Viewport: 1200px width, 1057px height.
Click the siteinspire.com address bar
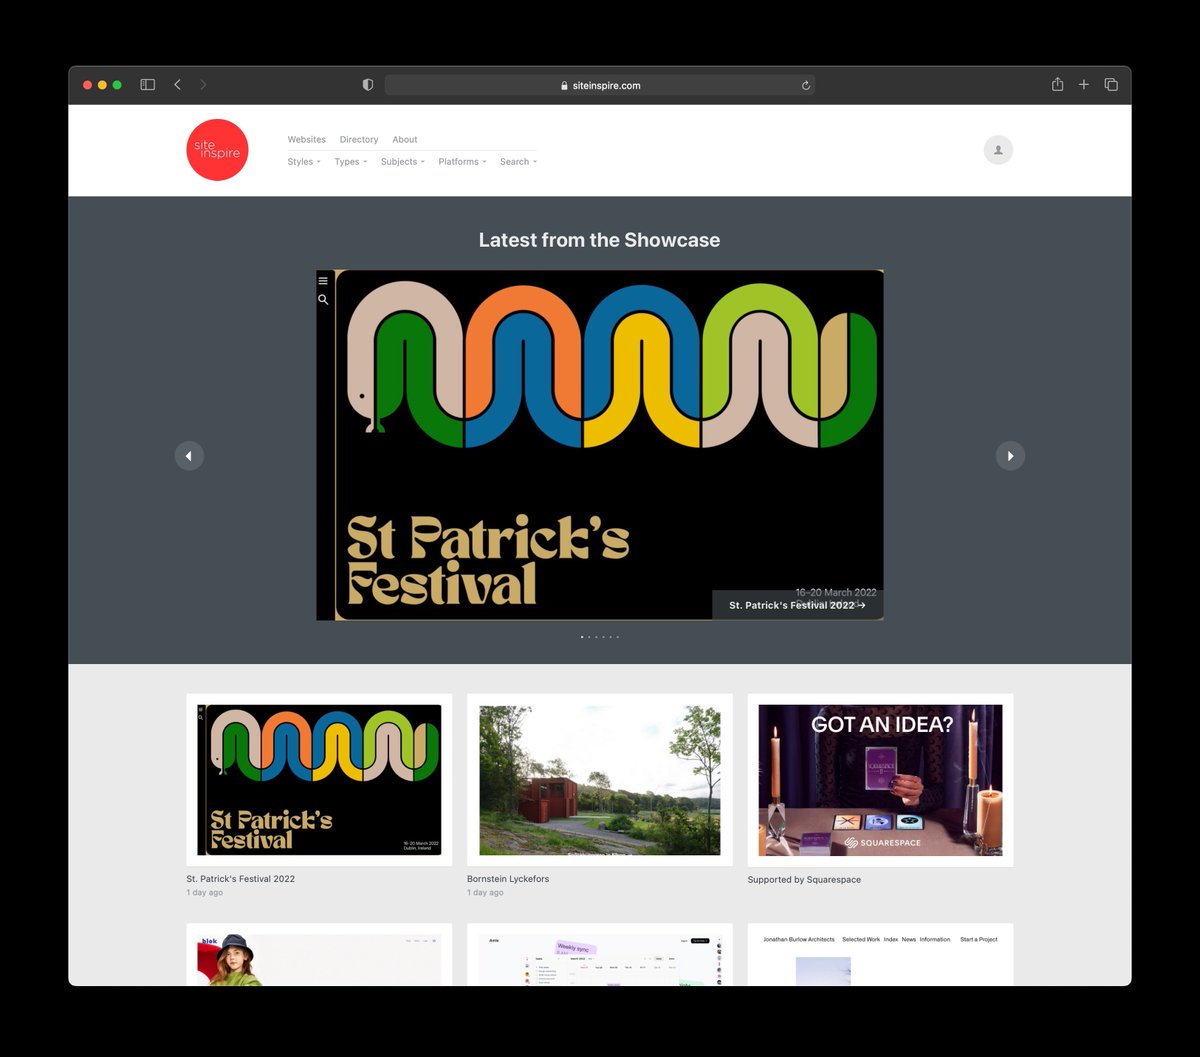pyautogui.click(x=600, y=85)
